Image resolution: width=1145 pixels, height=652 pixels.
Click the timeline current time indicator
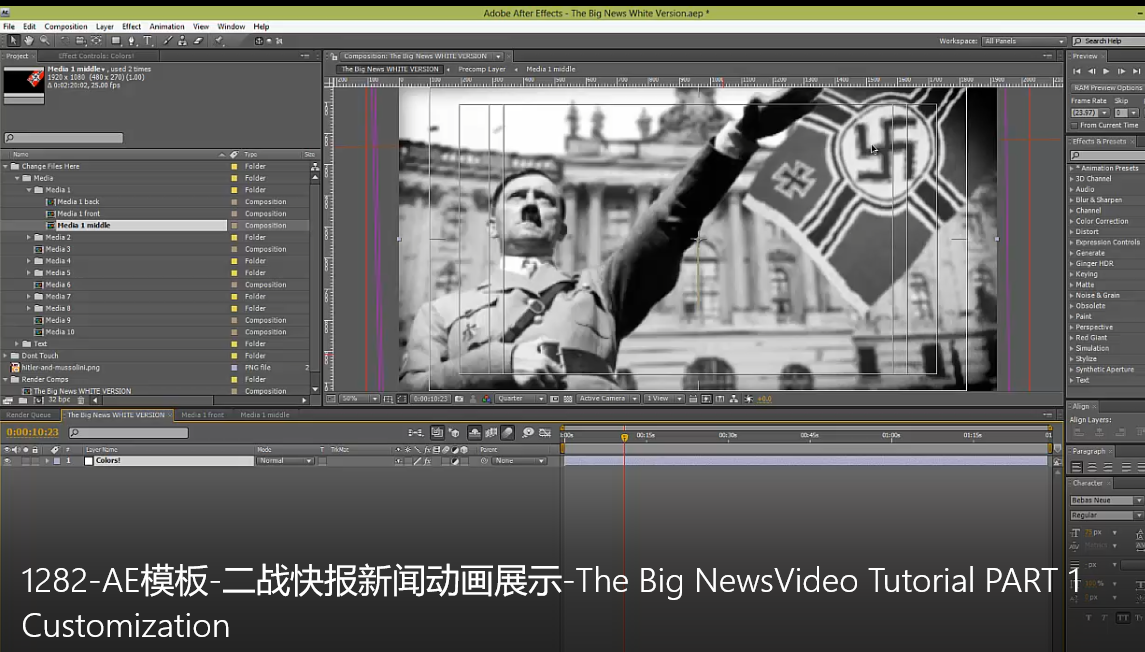pyautogui.click(x=624, y=437)
